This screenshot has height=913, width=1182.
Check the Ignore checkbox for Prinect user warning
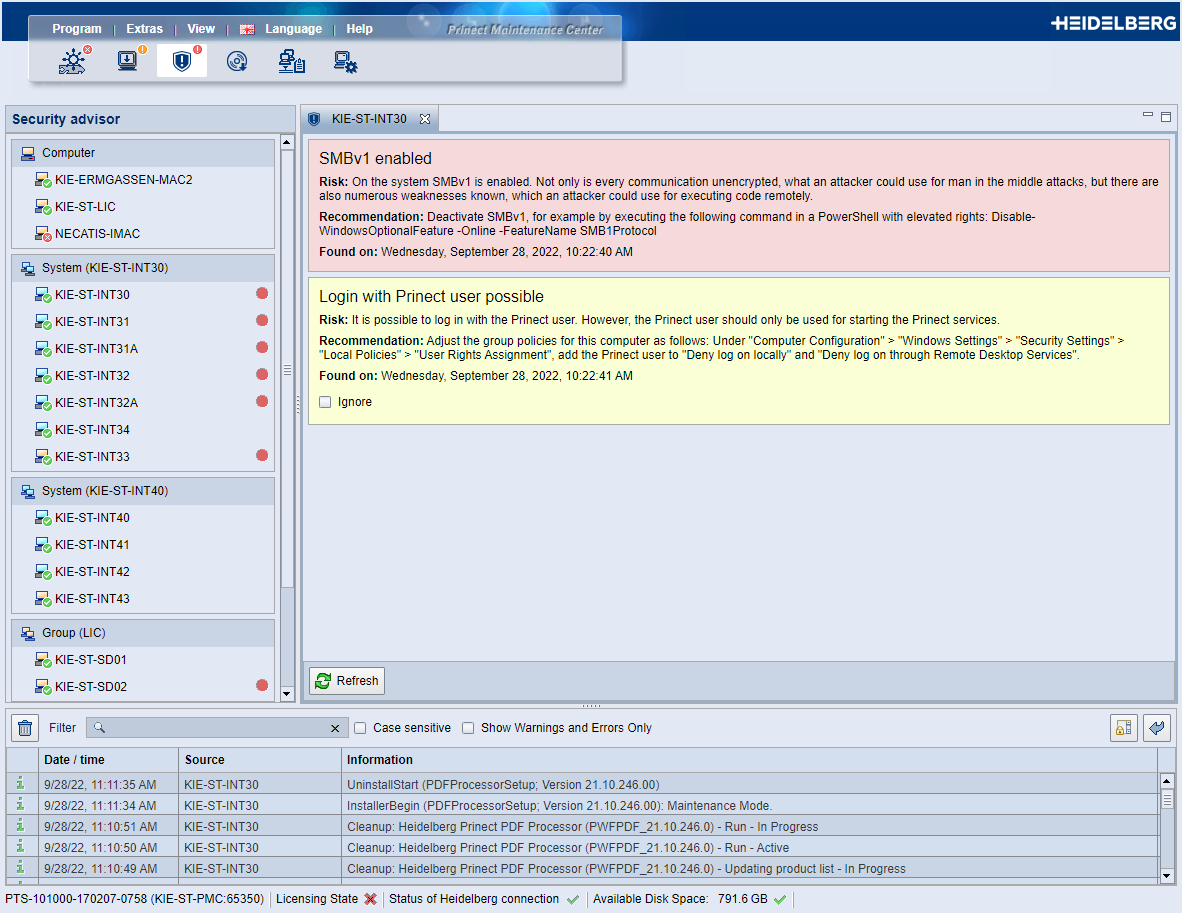pos(325,401)
